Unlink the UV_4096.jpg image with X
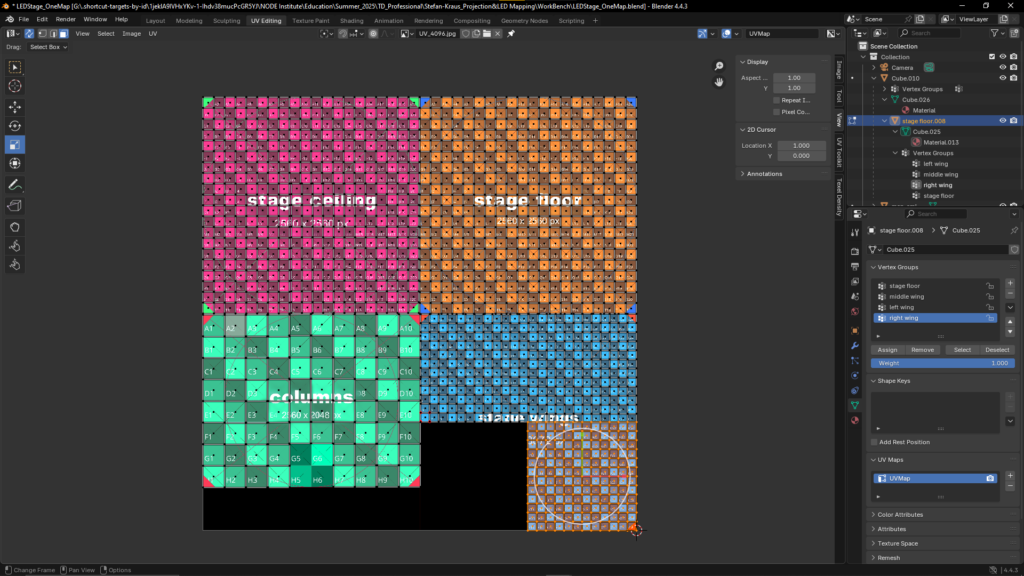 (x=498, y=33)
